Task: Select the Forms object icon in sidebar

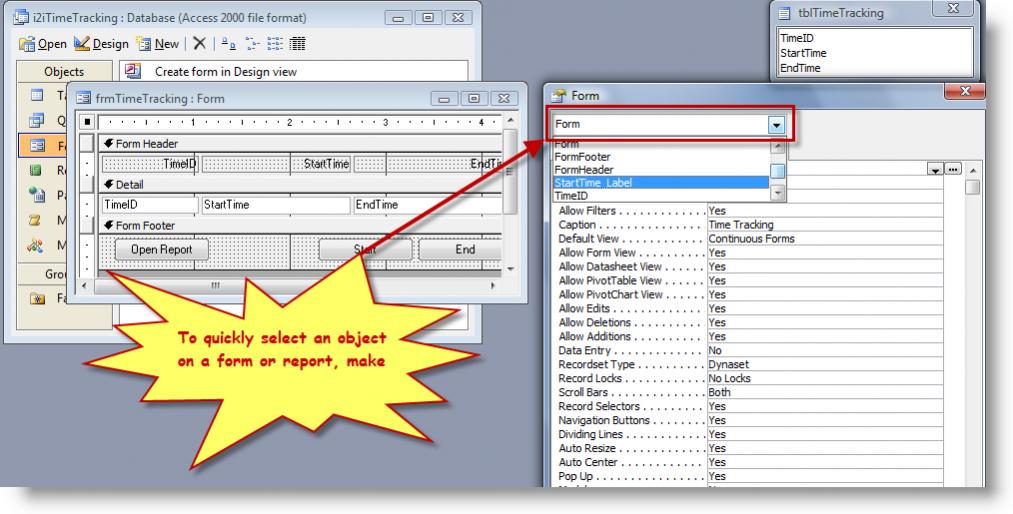Action: (x=37, y=146)
